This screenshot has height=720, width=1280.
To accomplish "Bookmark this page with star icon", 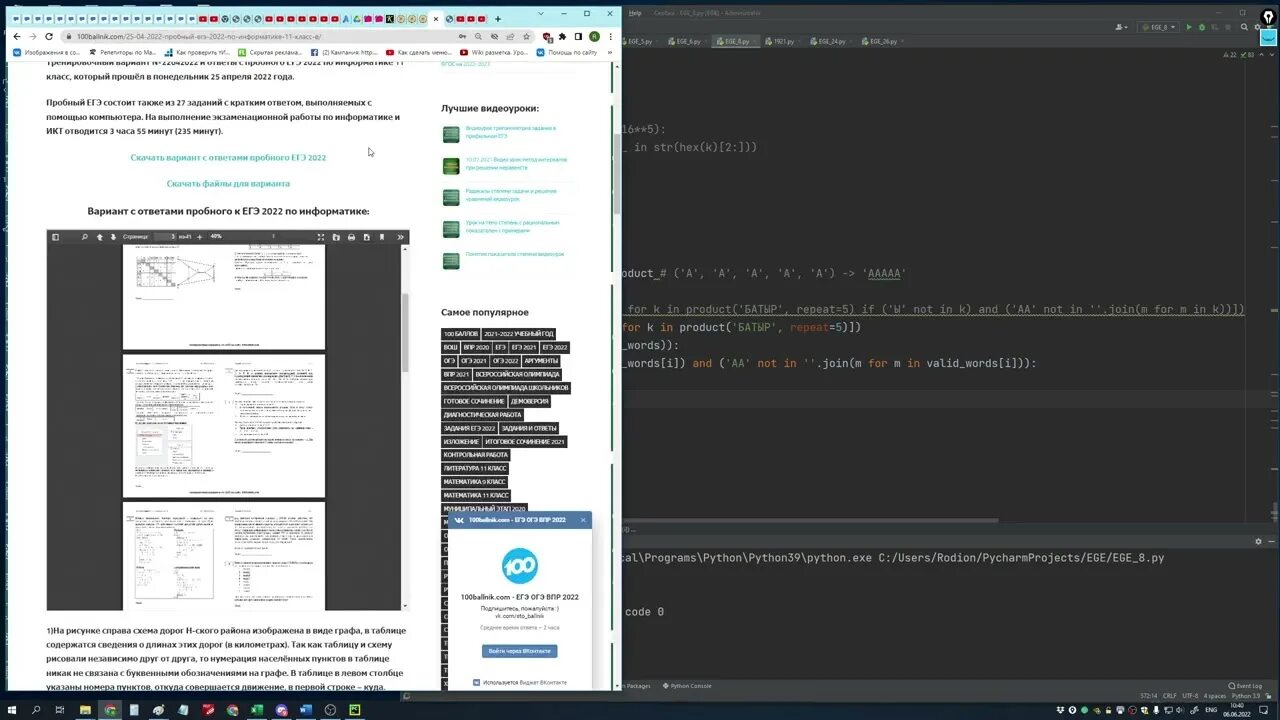I will (x=526, y=36).
